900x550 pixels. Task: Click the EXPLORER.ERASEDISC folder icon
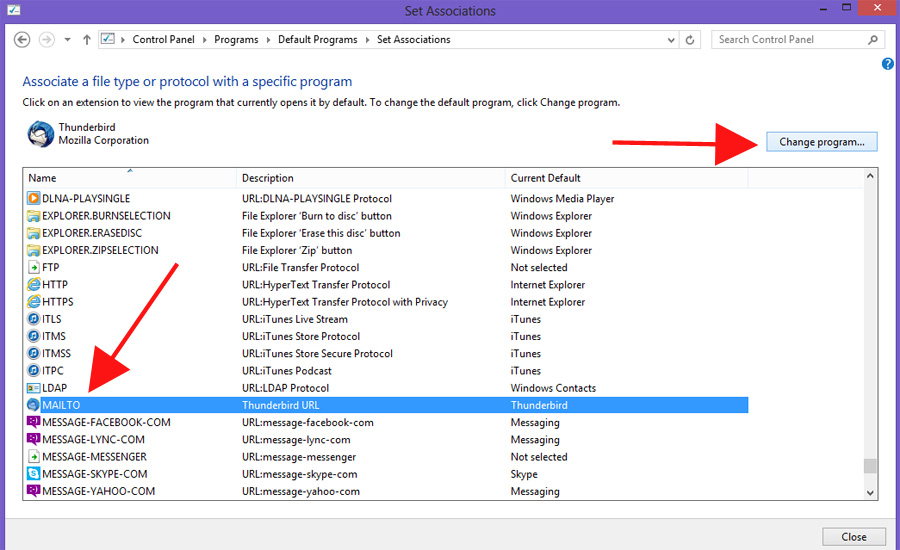(x=33, y=233)
